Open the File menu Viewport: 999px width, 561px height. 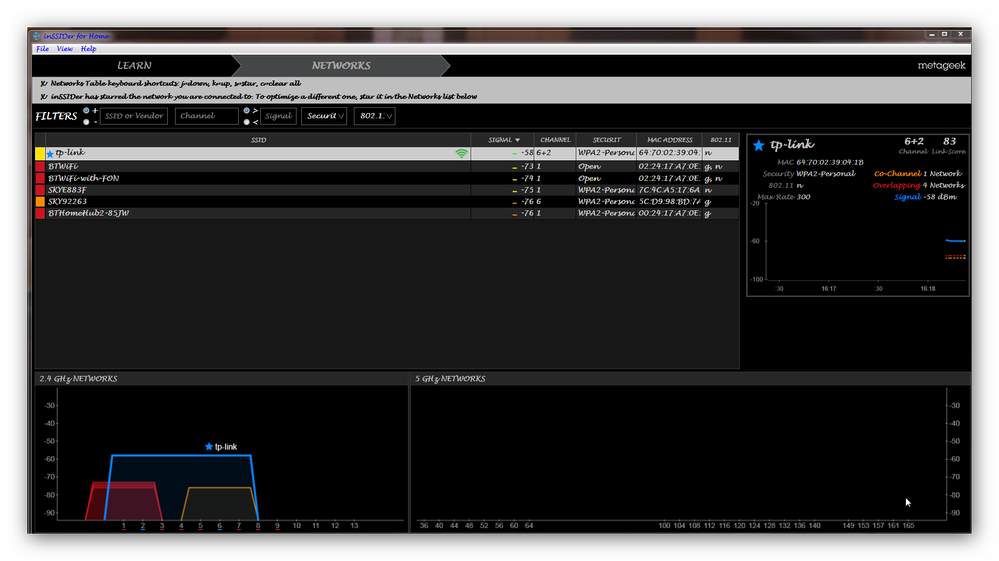point(42,49)
